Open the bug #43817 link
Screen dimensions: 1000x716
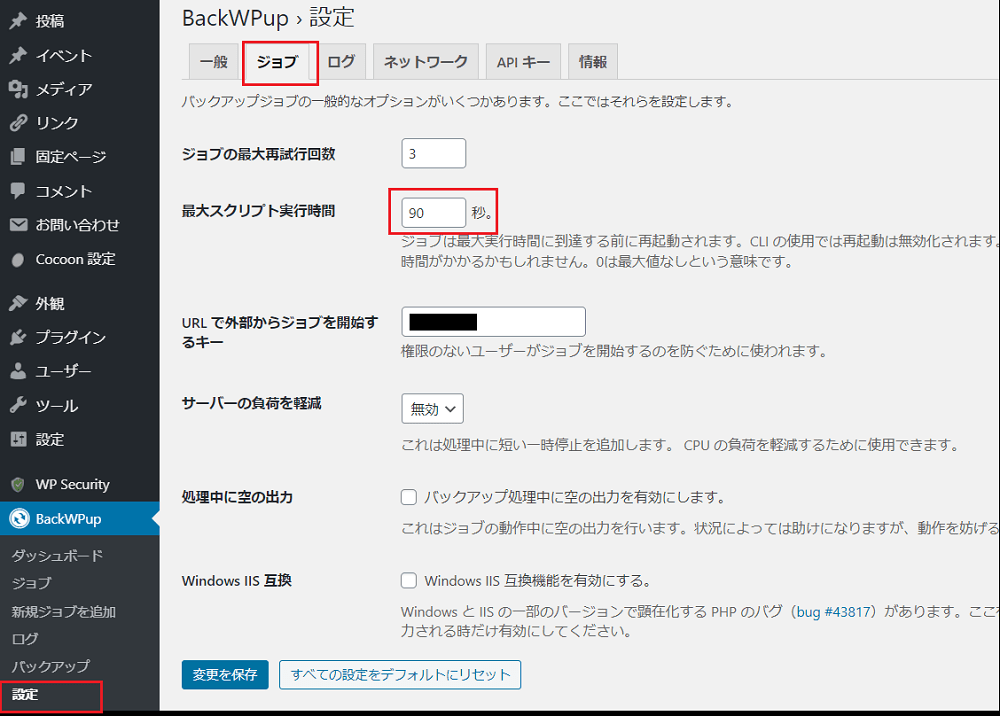(834, 612)
